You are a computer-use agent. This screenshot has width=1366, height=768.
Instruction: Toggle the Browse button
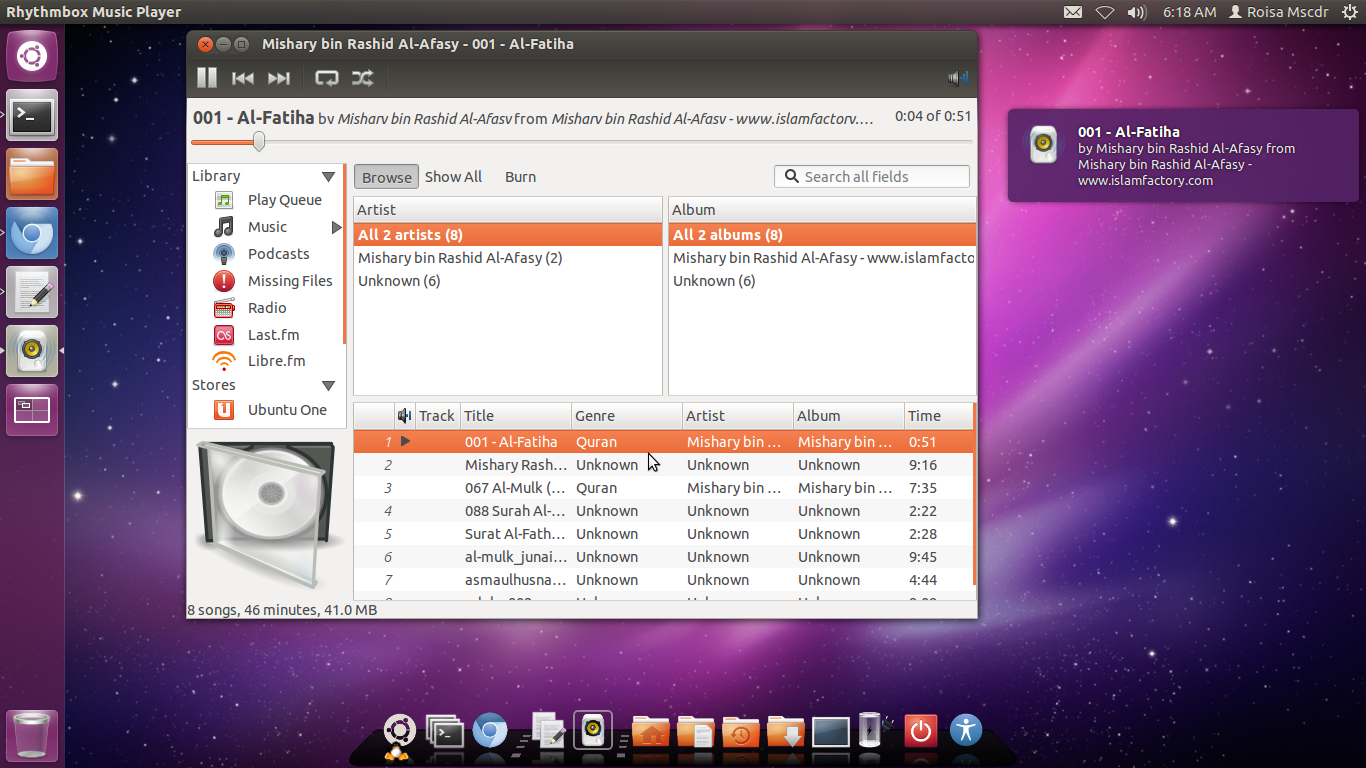coord(386,177)
